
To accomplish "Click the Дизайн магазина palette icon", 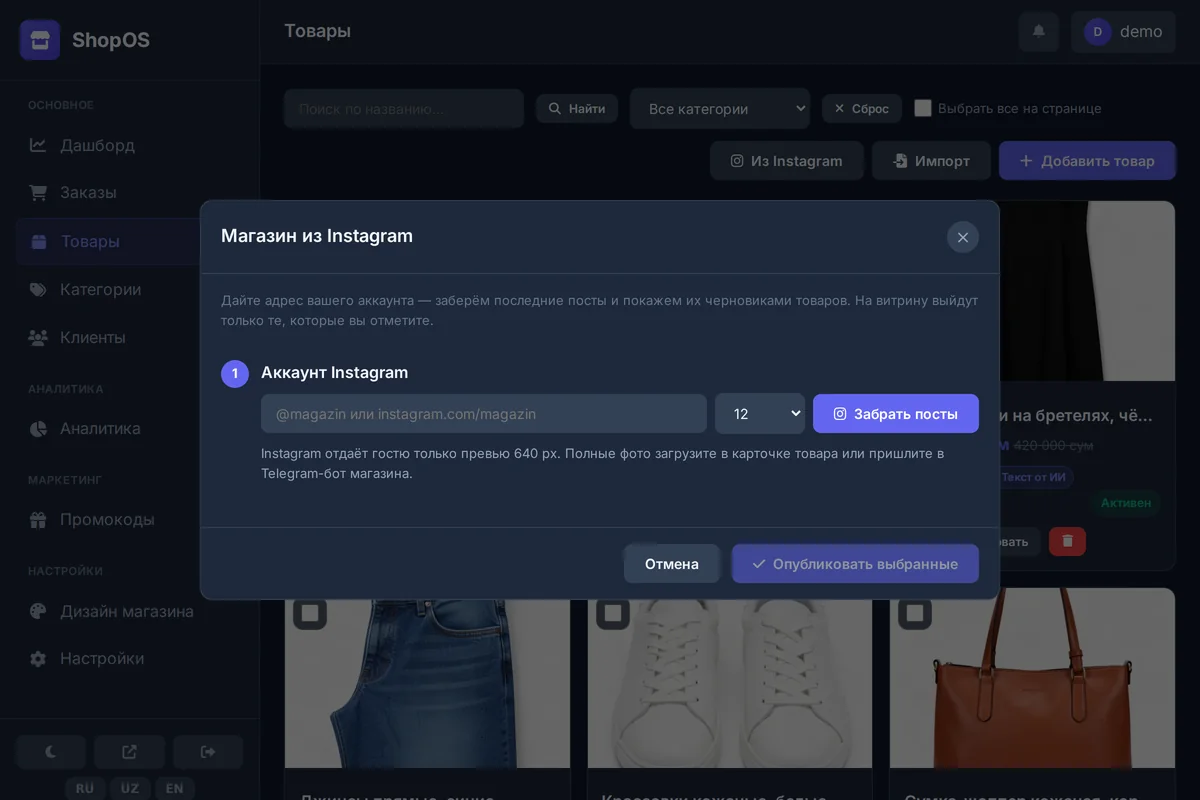I will coord(38,611).
